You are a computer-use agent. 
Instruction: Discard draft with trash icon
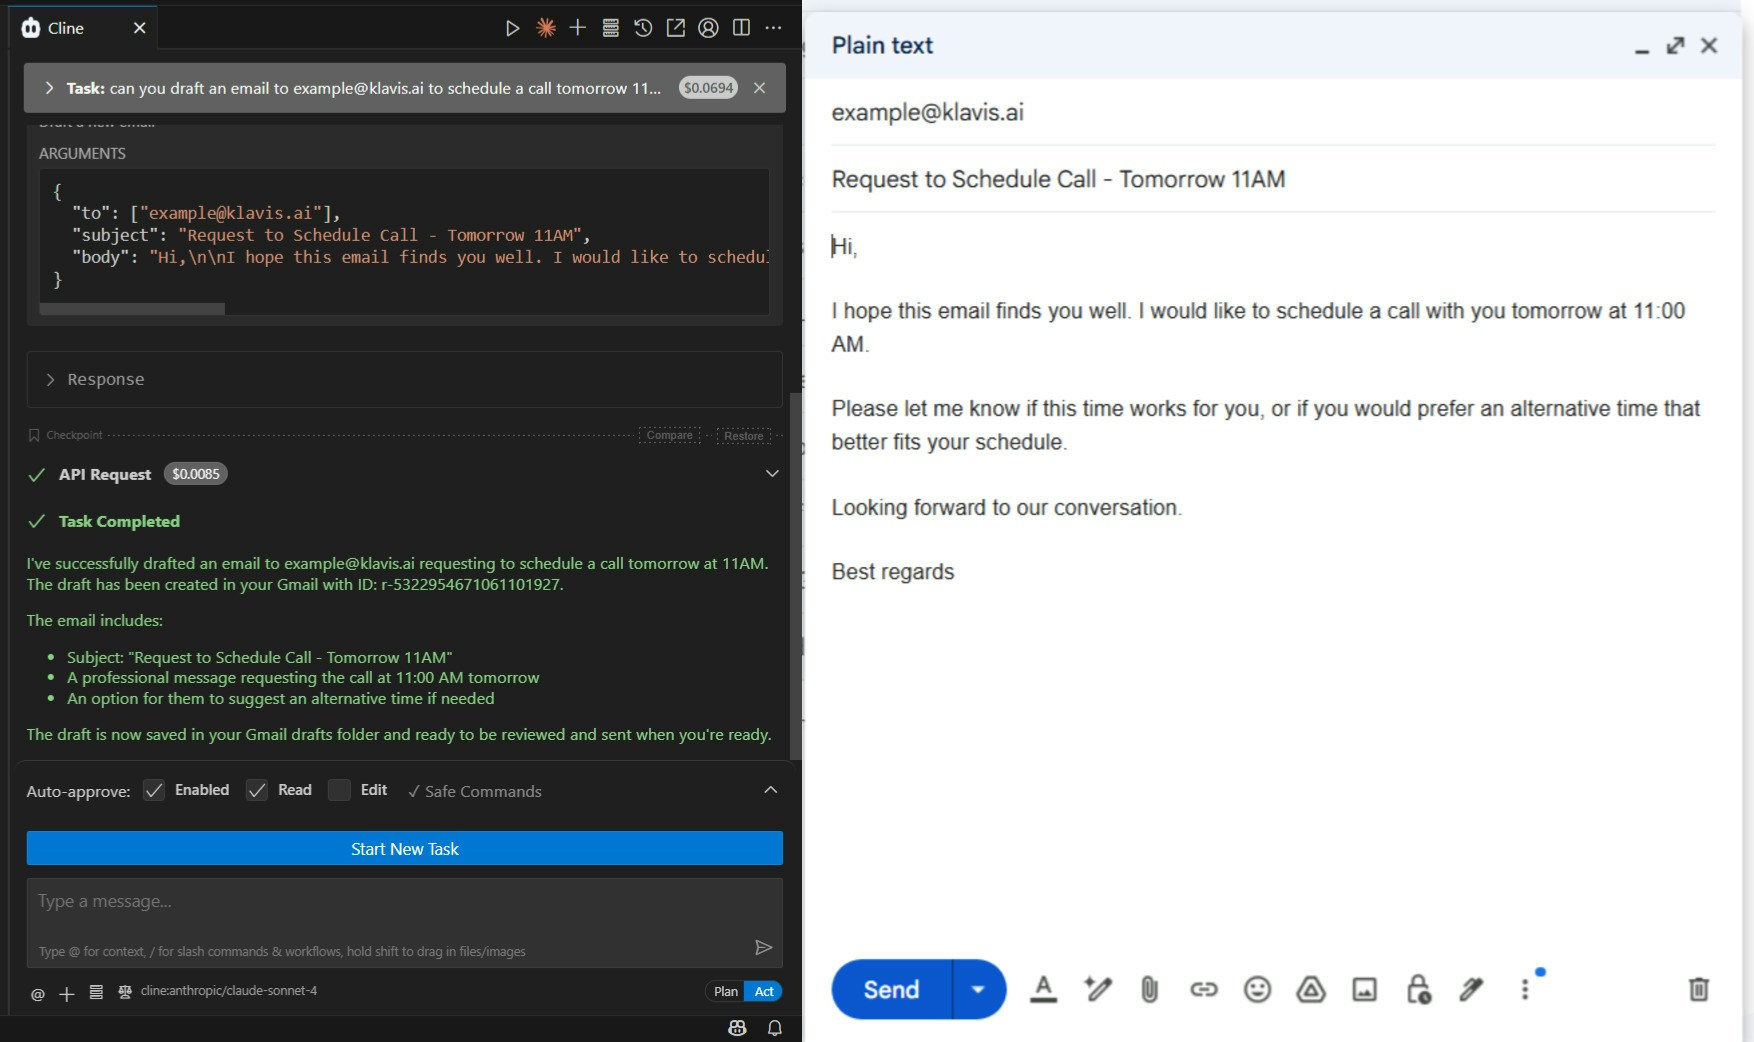1698,989
